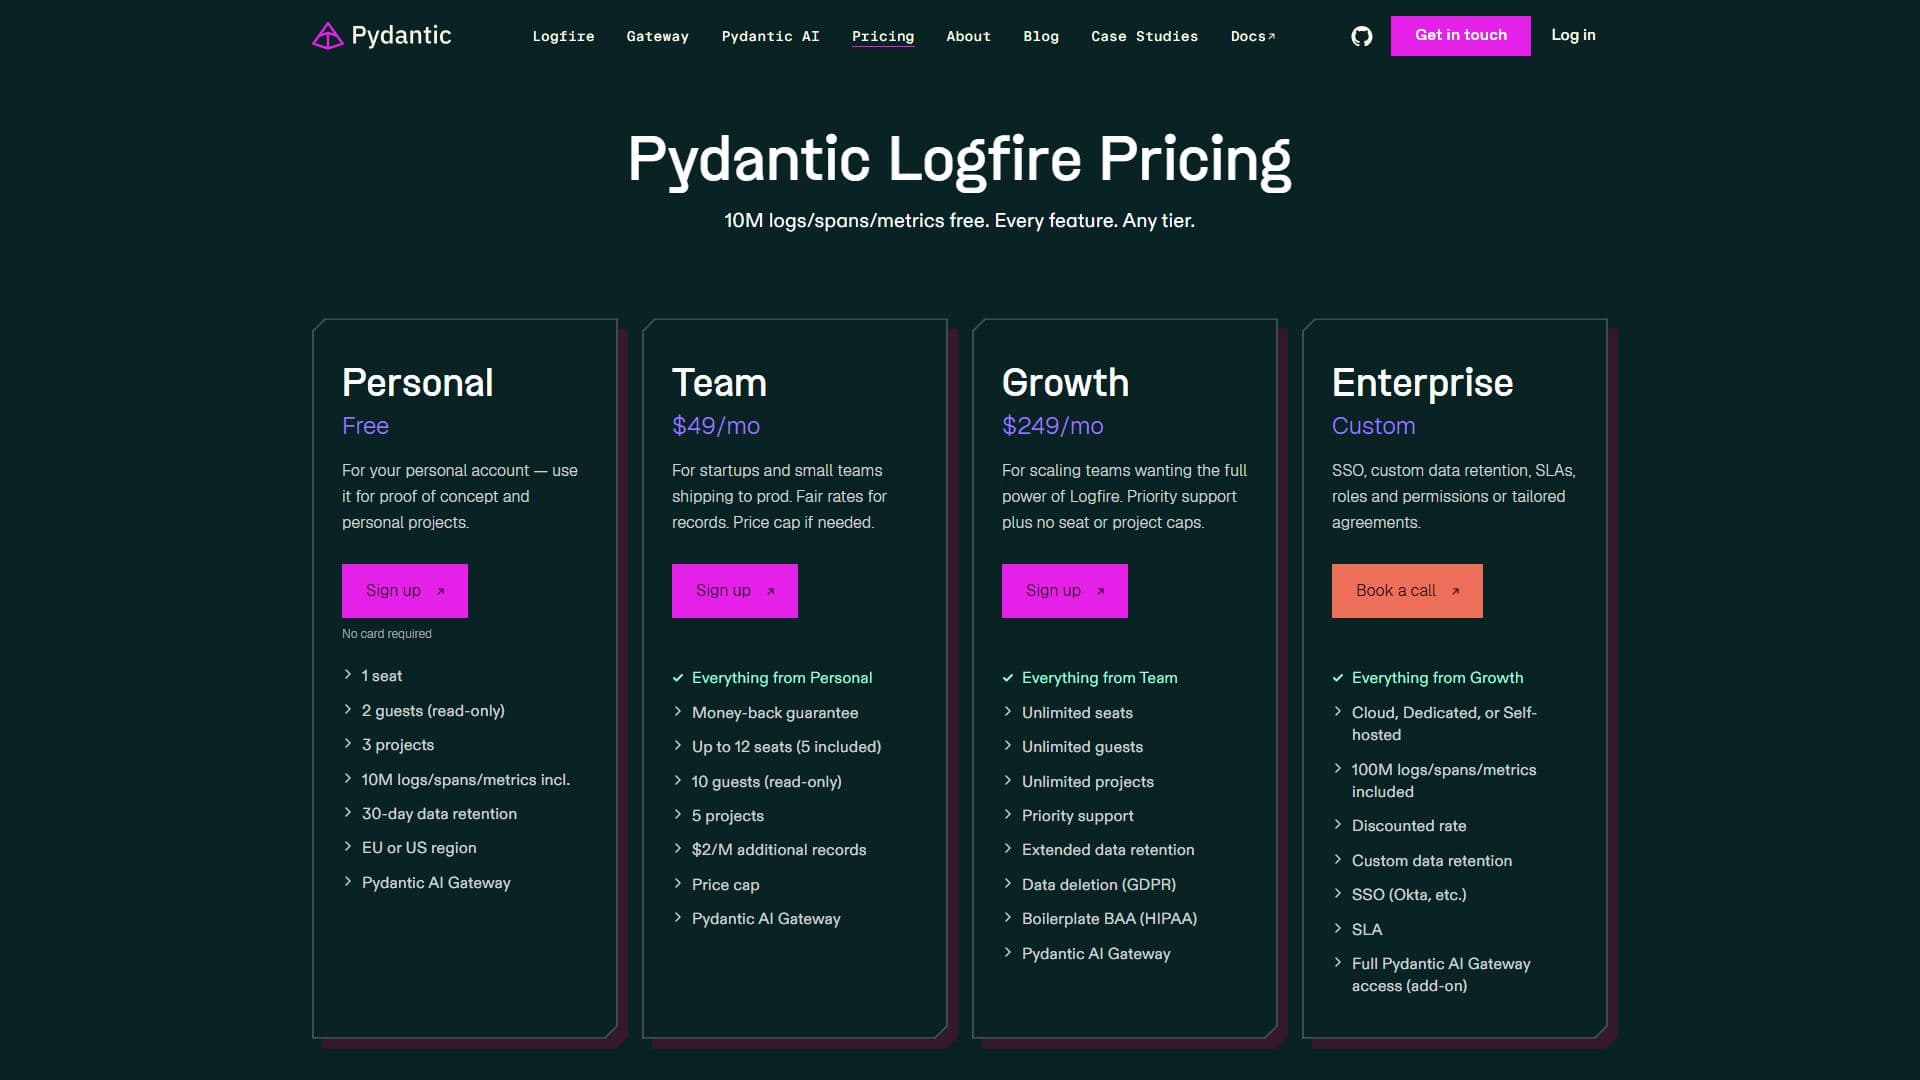Click the Log in link
The image size is (1920, 1080).
(x=1573, y=35)
